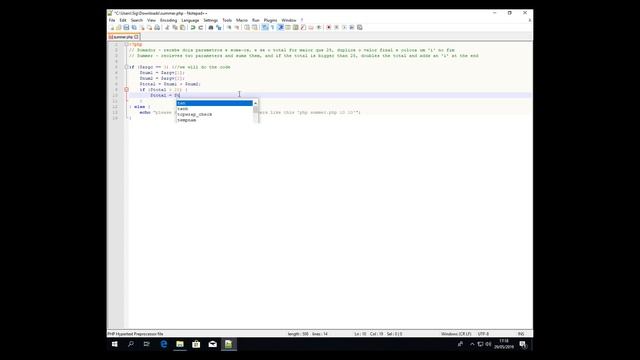Select the summer.php document tab
Image resolution: width=640 pixels, height=360 pixels.
(x=123, y=37)
